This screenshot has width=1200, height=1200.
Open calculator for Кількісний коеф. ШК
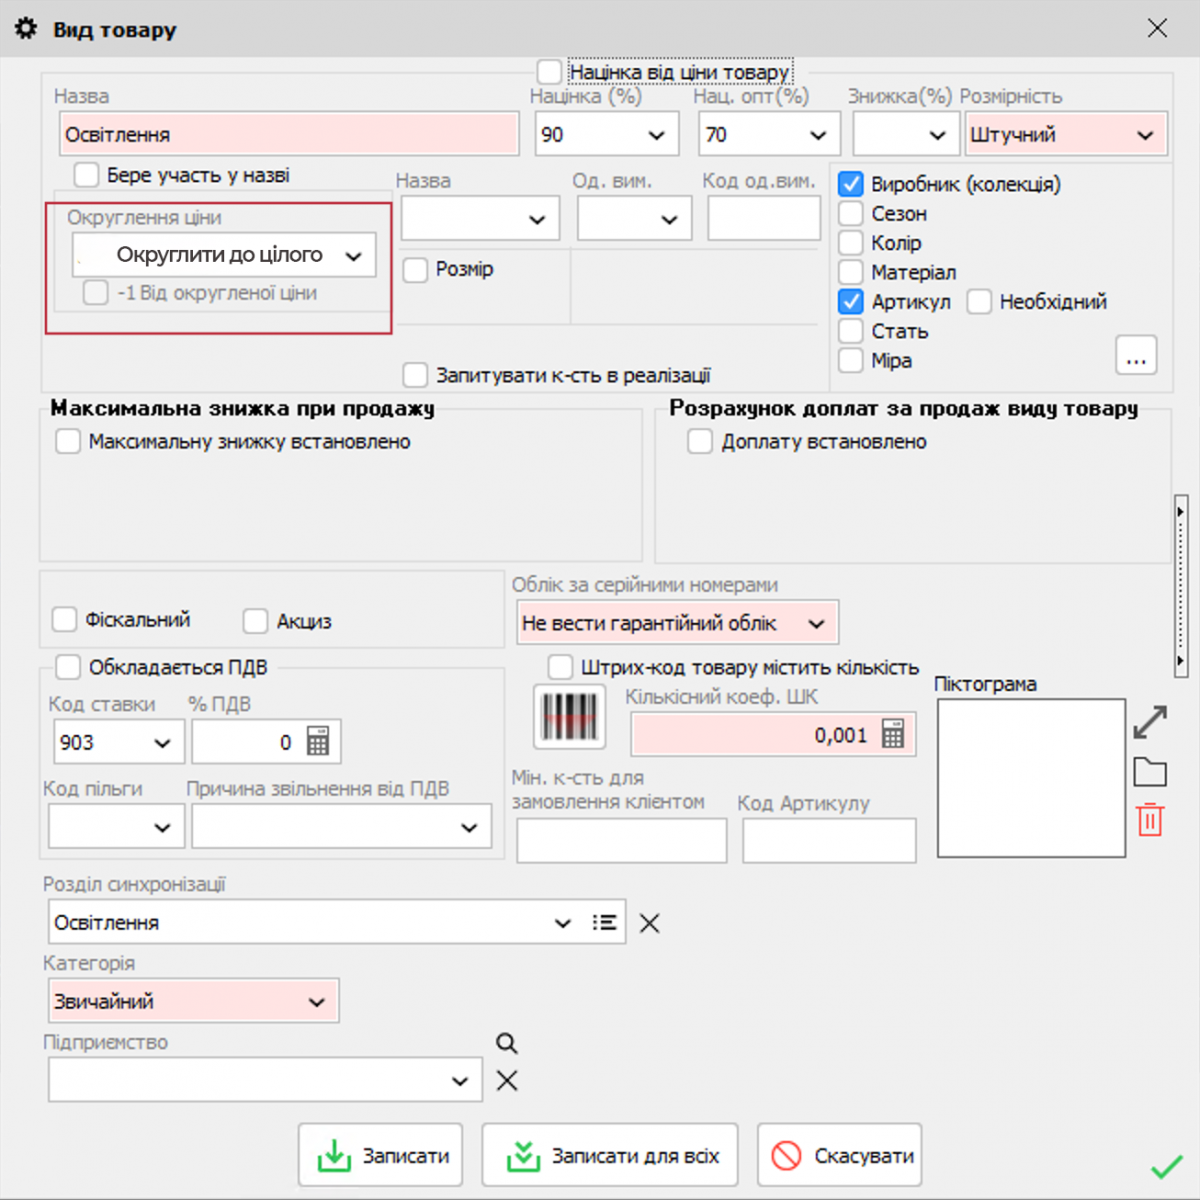(x=893, y=734)
